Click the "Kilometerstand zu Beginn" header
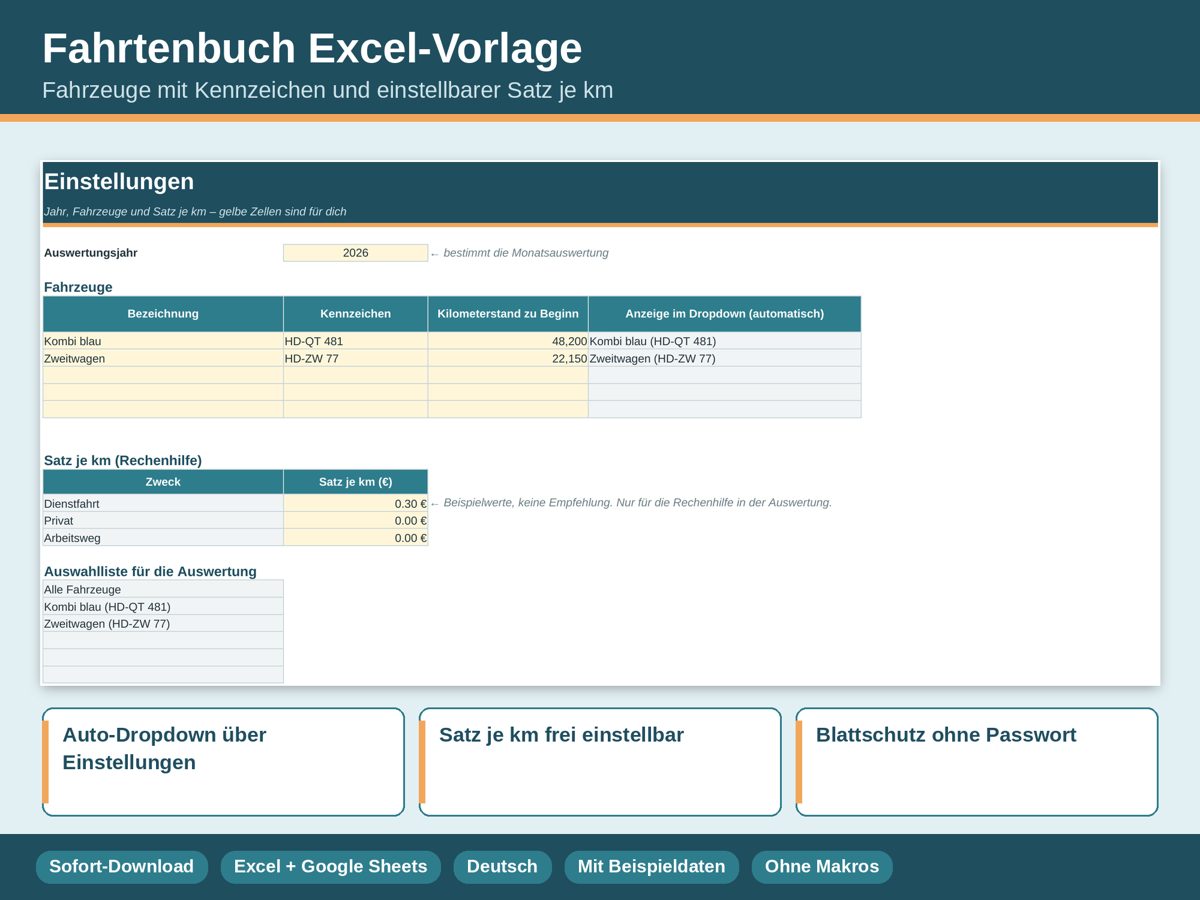Screen dimensions: 1200x900 (x=508, y=314)
